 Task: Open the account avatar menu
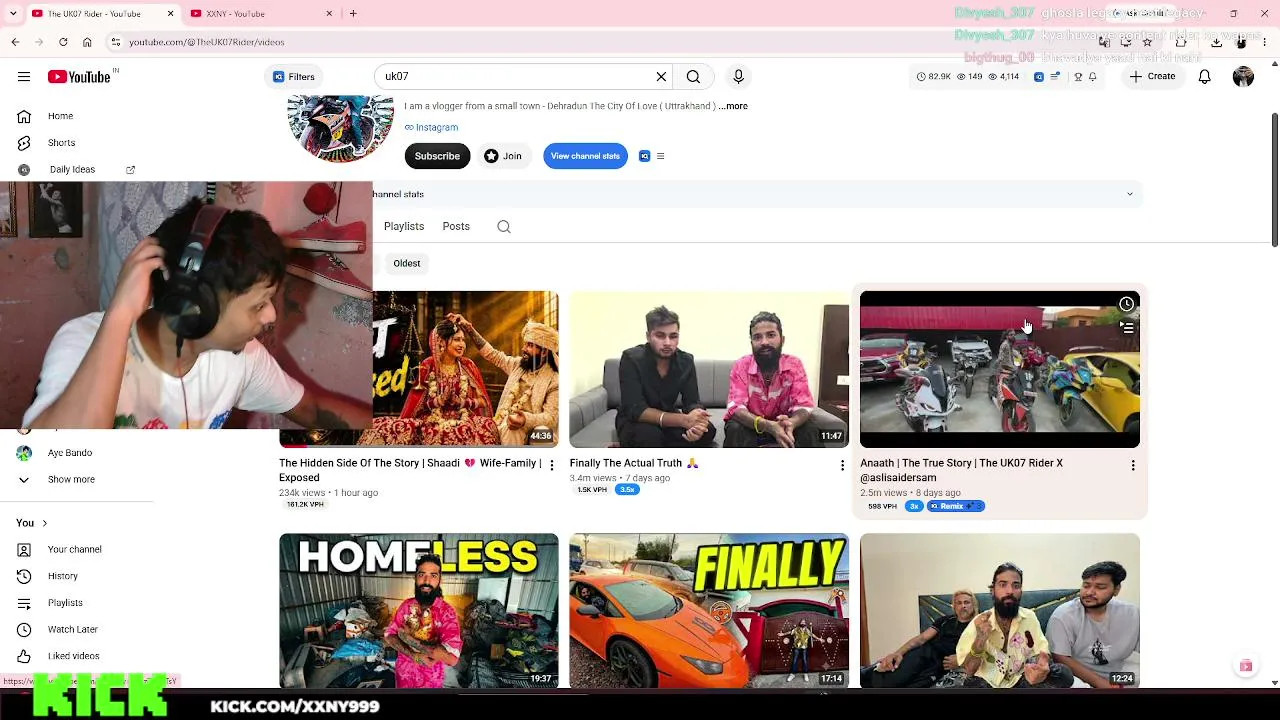pos(1243,77)
